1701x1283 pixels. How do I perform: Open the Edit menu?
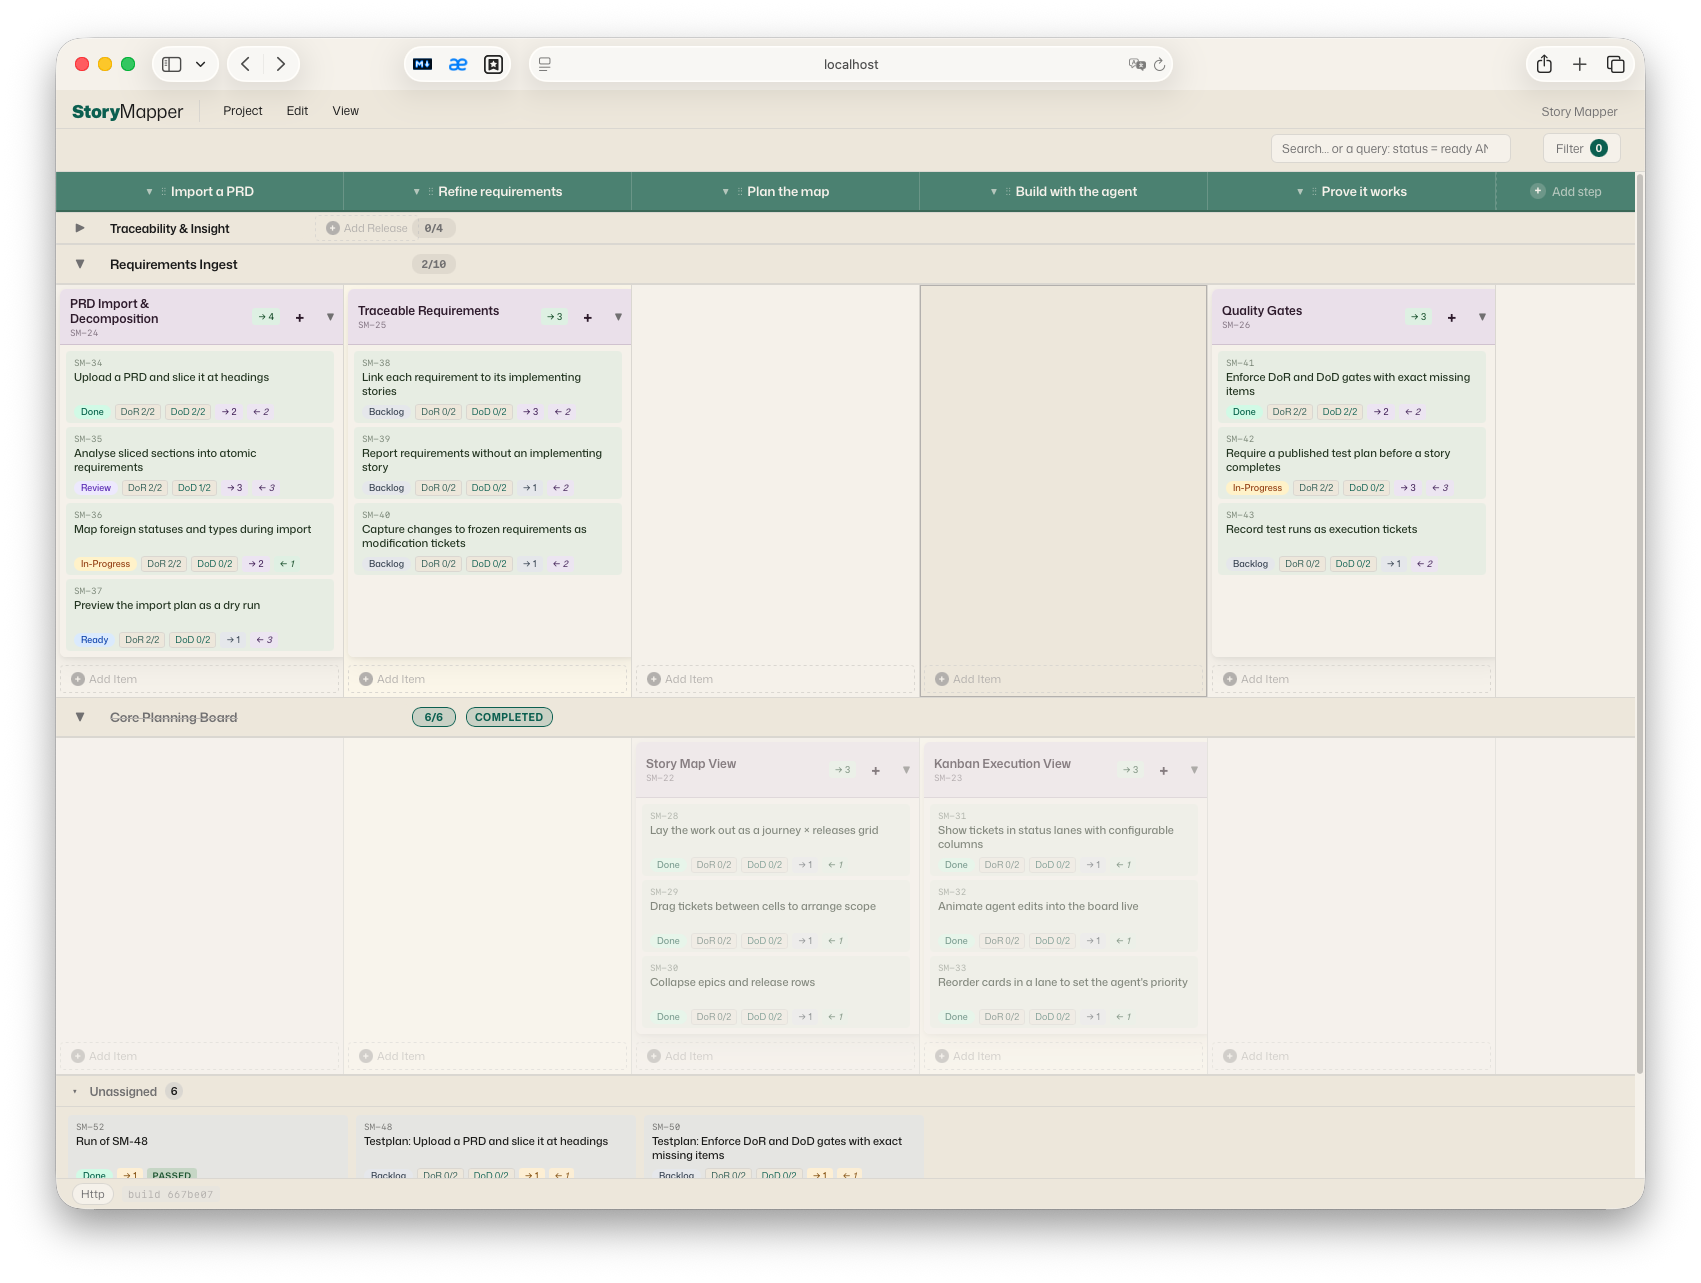[297, 111]
